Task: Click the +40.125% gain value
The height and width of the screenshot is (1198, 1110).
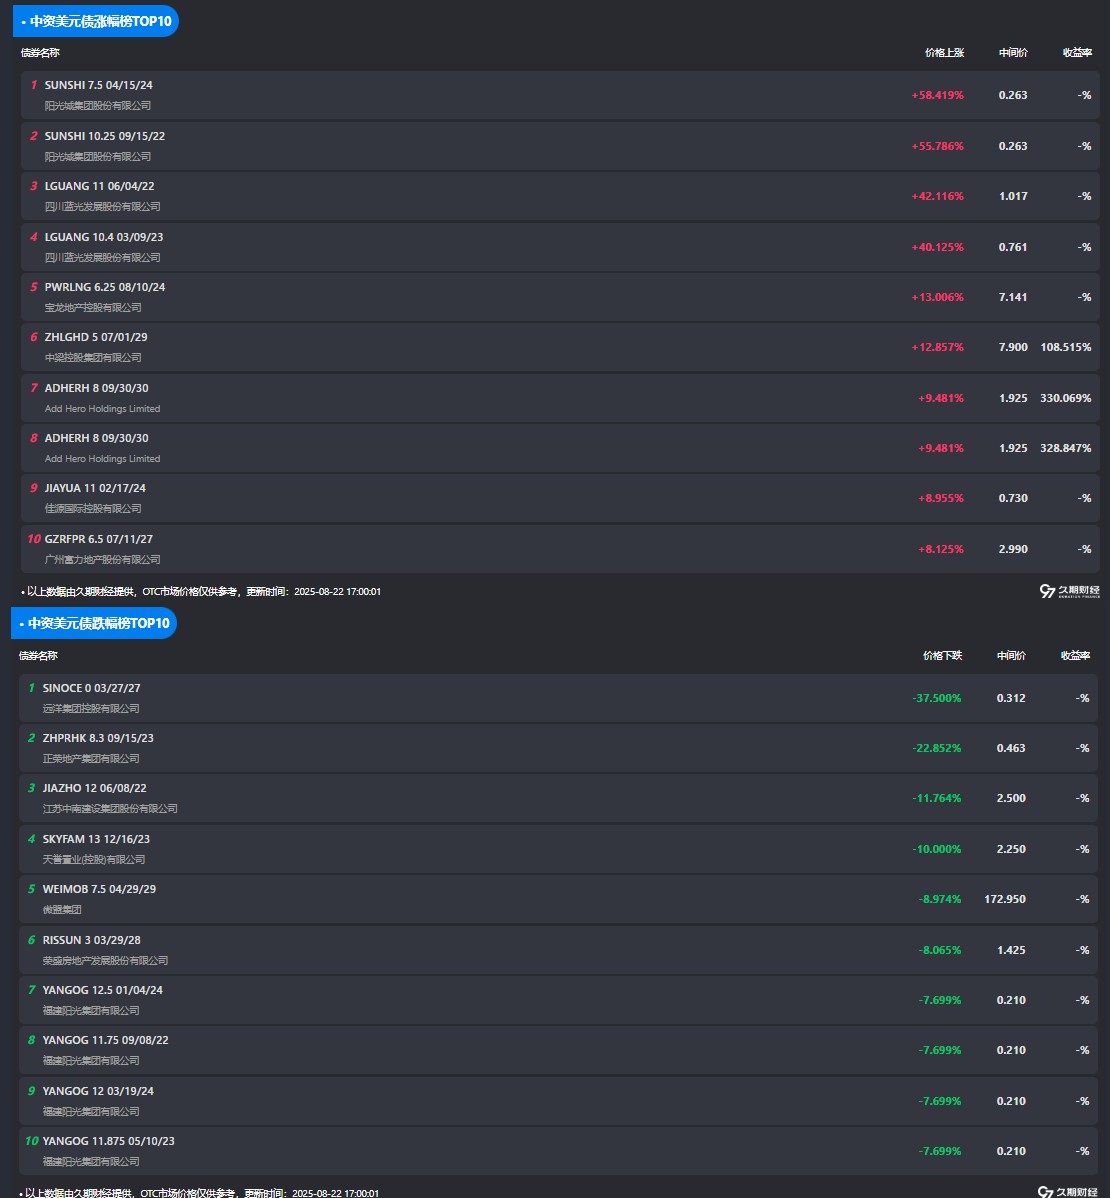Action: 937,248
